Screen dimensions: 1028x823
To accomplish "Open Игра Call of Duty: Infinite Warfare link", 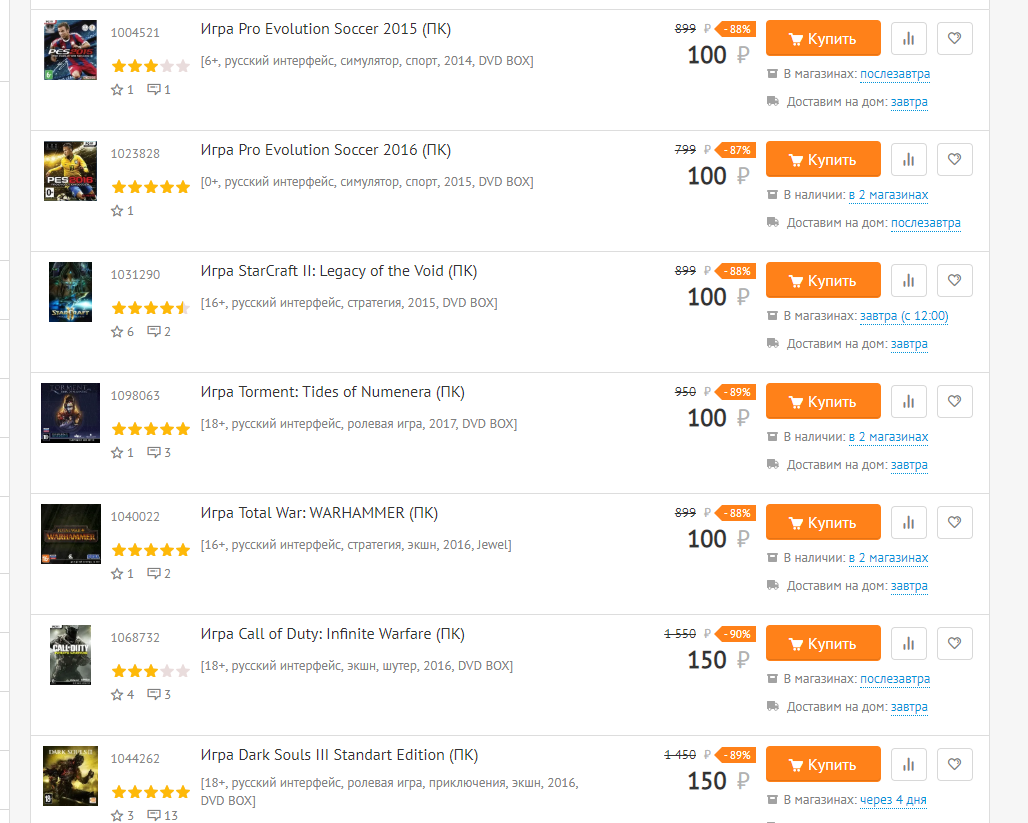I will click(x=332, y=634).
